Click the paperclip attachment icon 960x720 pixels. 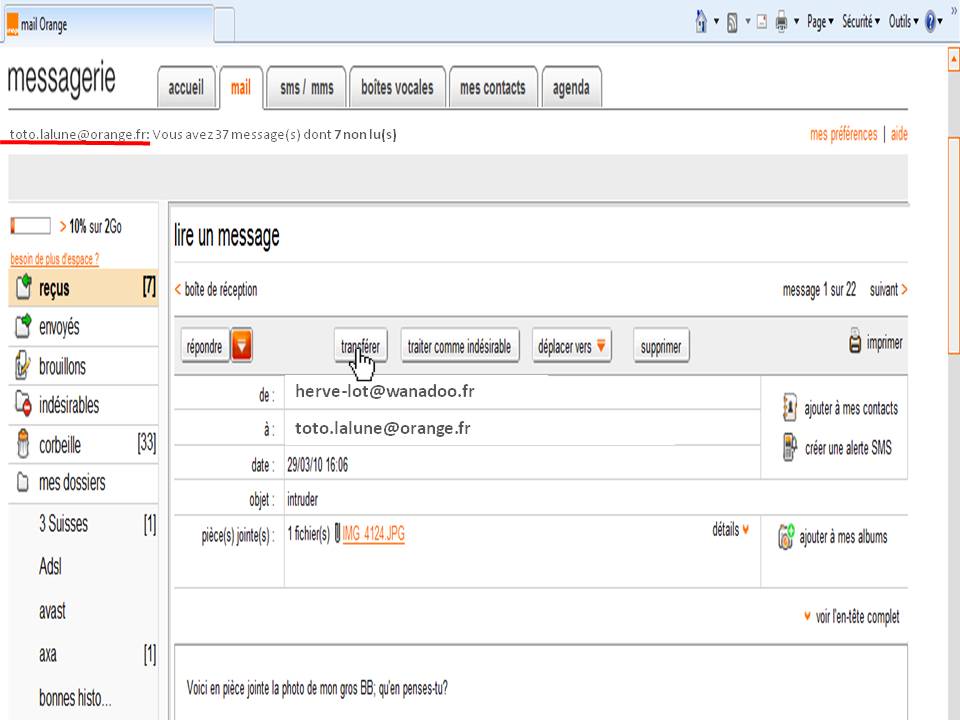pyautogui.click(x=337, y=533)
